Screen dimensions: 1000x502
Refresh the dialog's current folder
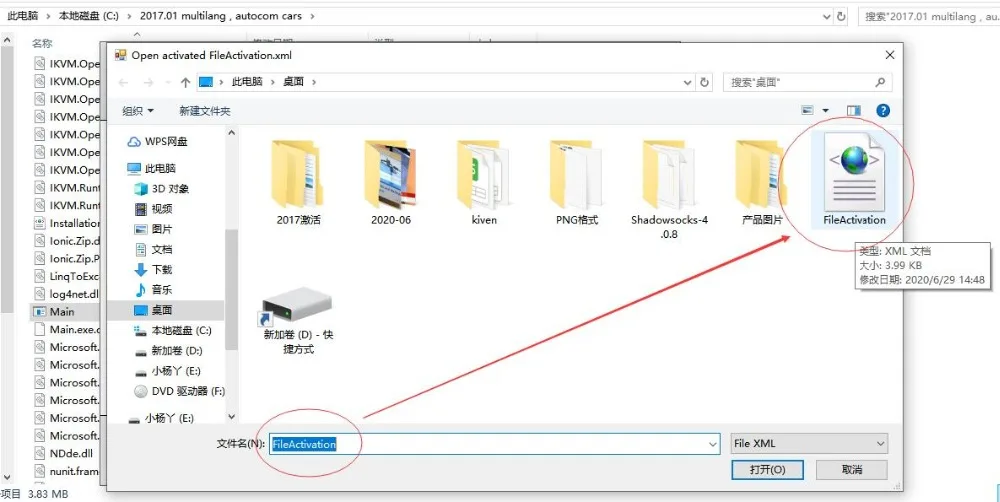click(x=704, y=82)
